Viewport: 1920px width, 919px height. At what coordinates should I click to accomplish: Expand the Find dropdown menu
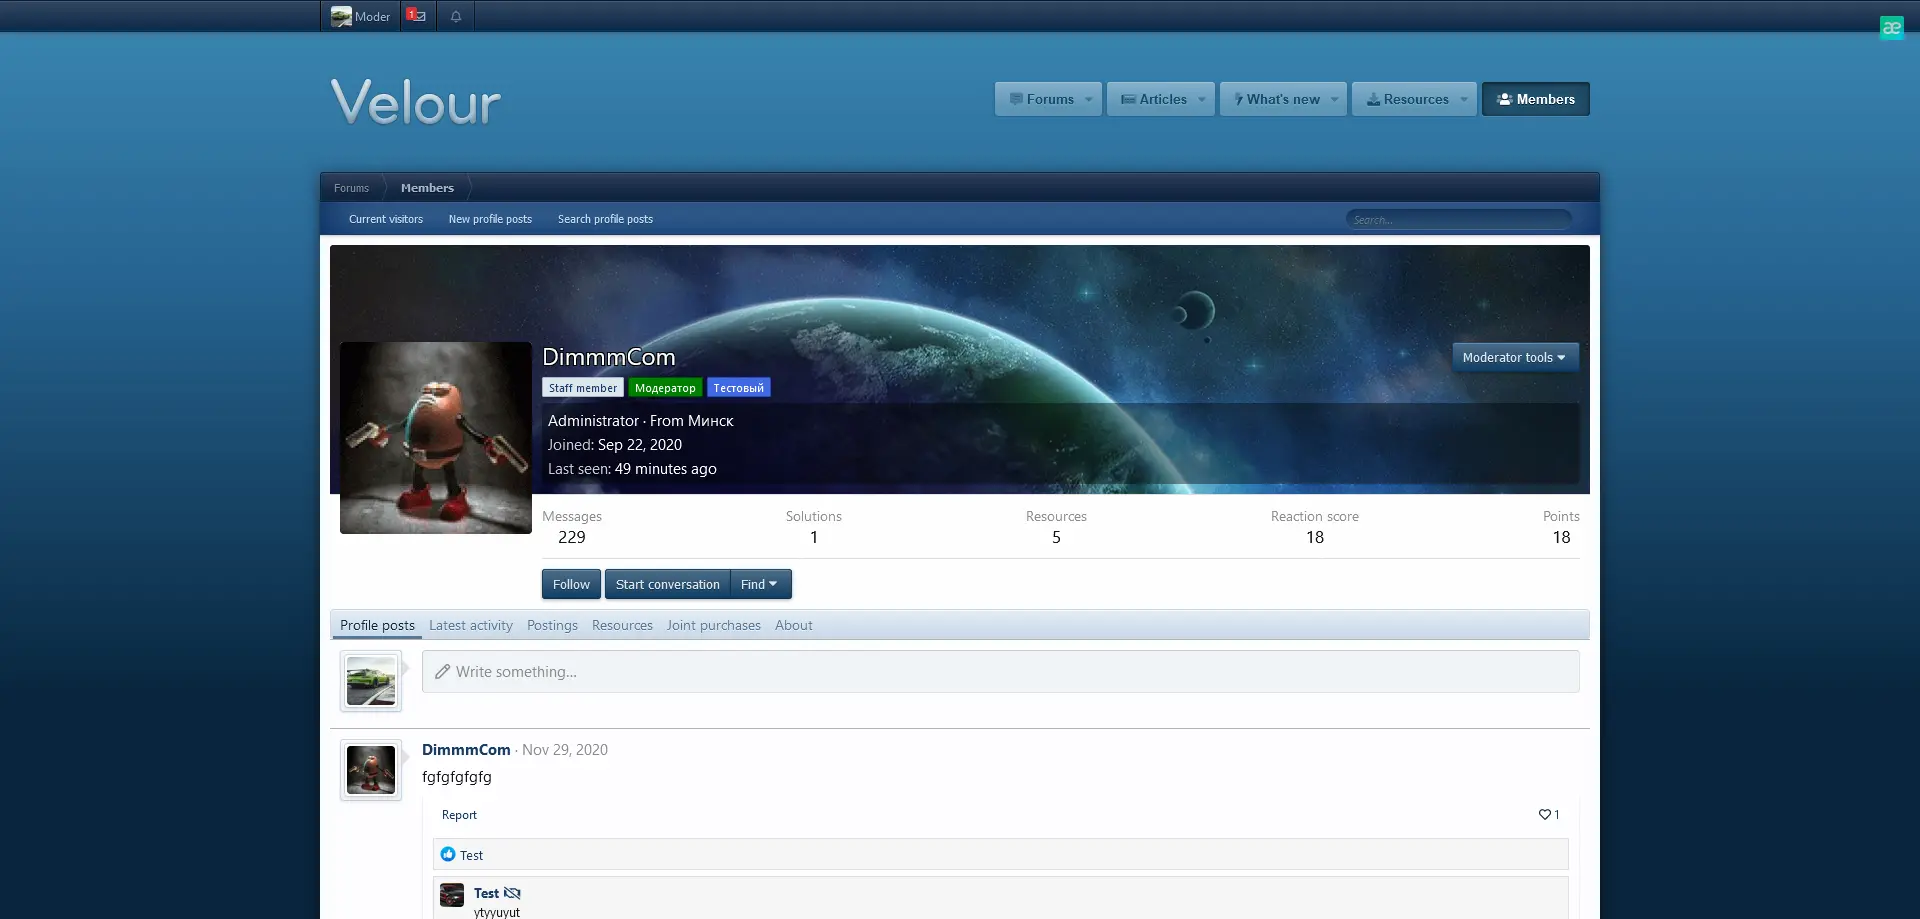pos(760,584)
